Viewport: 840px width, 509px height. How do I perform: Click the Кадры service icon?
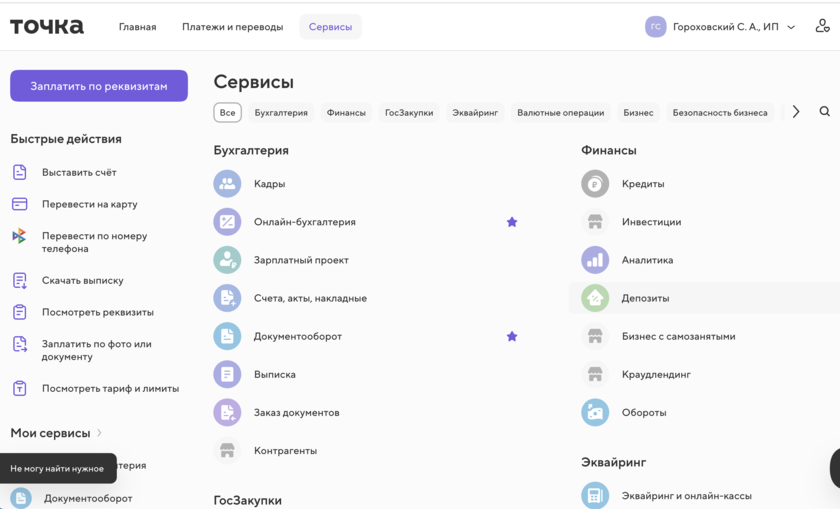point(227,184)
